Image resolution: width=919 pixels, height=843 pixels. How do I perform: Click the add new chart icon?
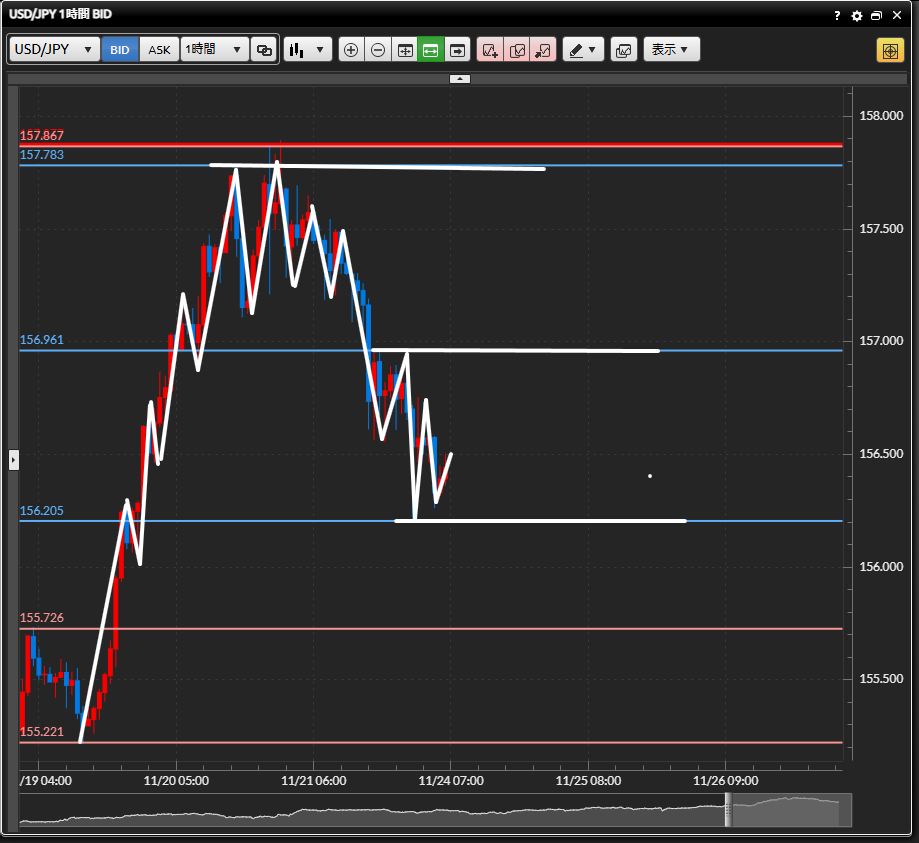(490, 50)
